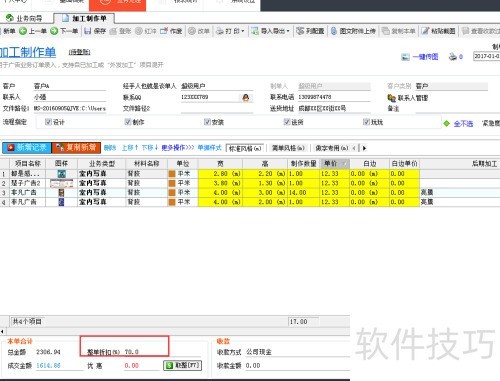This screenshot has width=500, height=381.
Task: Click the 保存 save disk icon
Action: (88, 31)
